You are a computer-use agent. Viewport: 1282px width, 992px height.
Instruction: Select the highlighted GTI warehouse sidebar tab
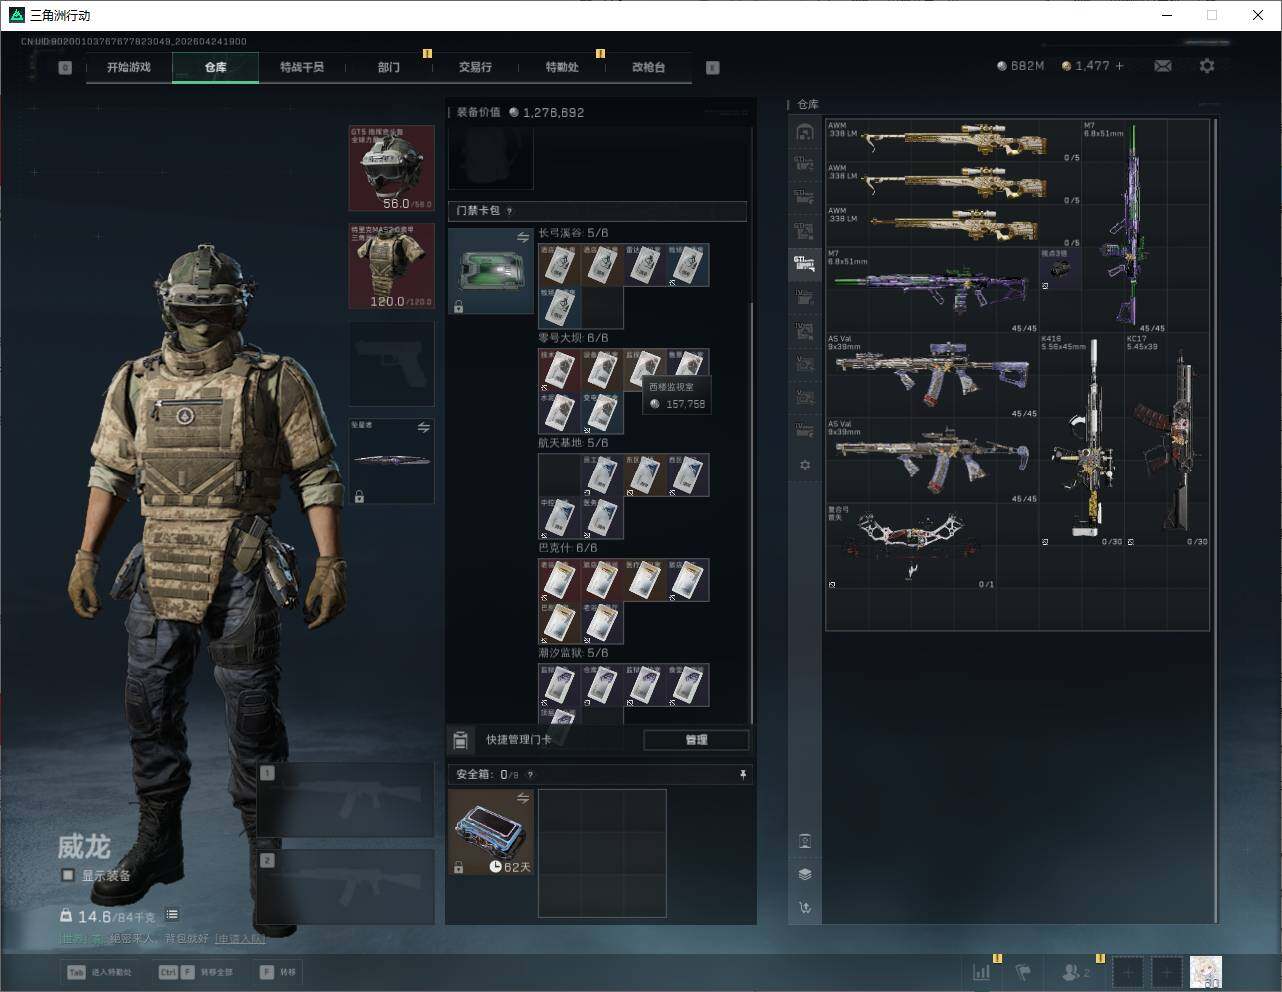coord(804,263)
